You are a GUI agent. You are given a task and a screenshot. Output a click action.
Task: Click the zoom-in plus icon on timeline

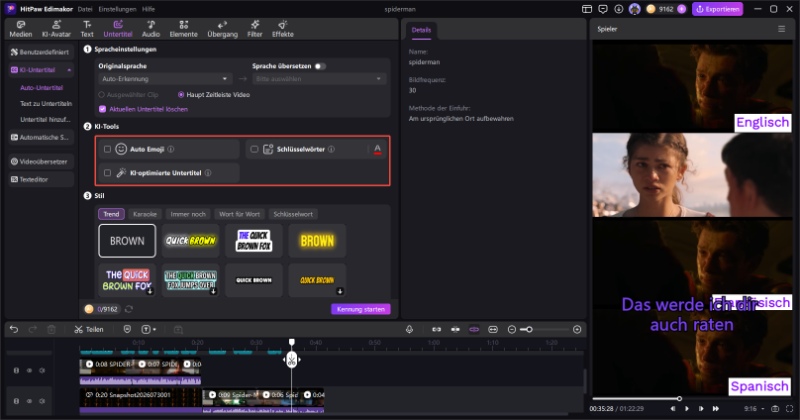point(577,330)
